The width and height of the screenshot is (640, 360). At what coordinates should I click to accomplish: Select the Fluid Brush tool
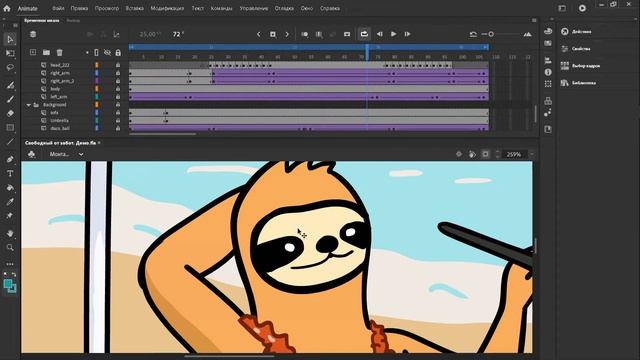pos(10,85)
